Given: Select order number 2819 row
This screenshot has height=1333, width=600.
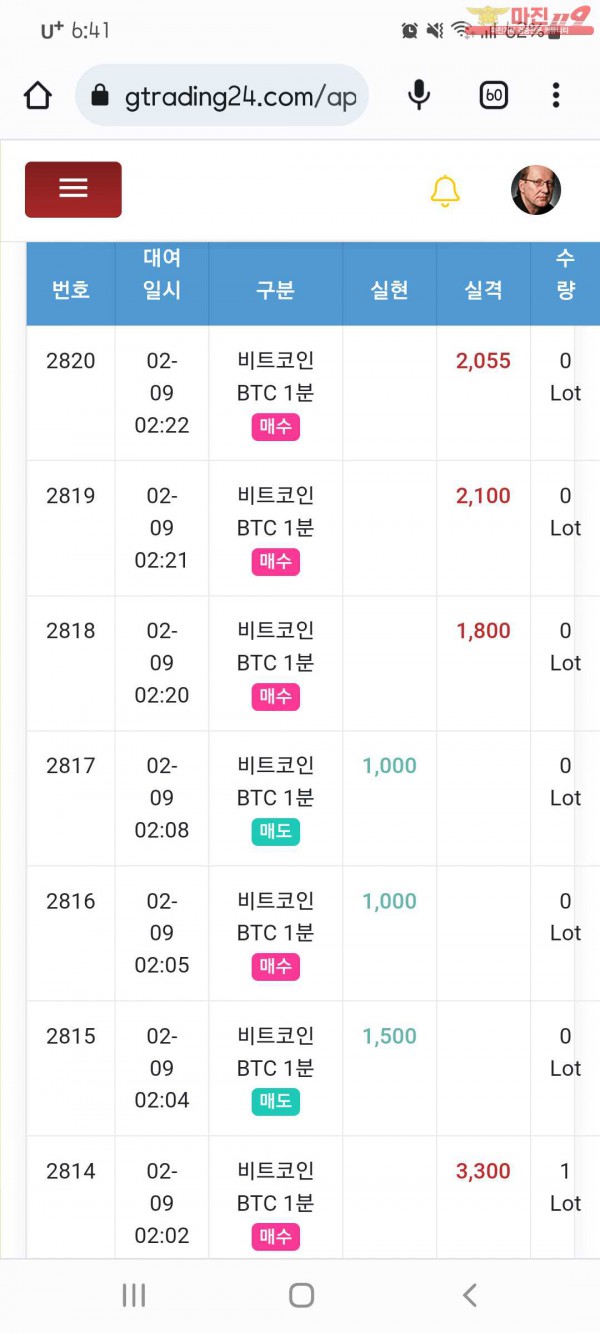Looking at the screenshot, I should [71, 496].
